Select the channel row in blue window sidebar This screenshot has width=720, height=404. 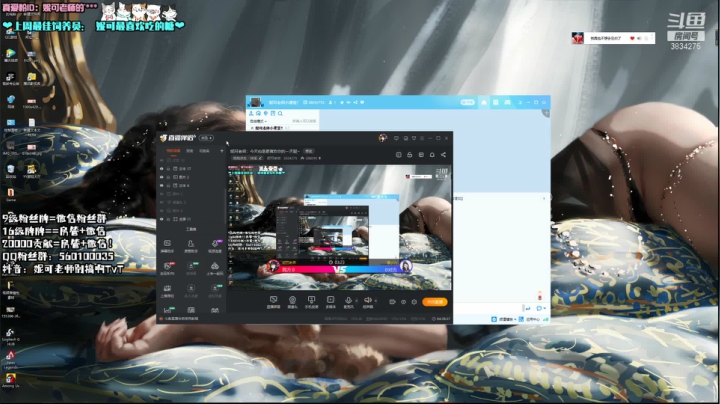[x=283, y=128]
